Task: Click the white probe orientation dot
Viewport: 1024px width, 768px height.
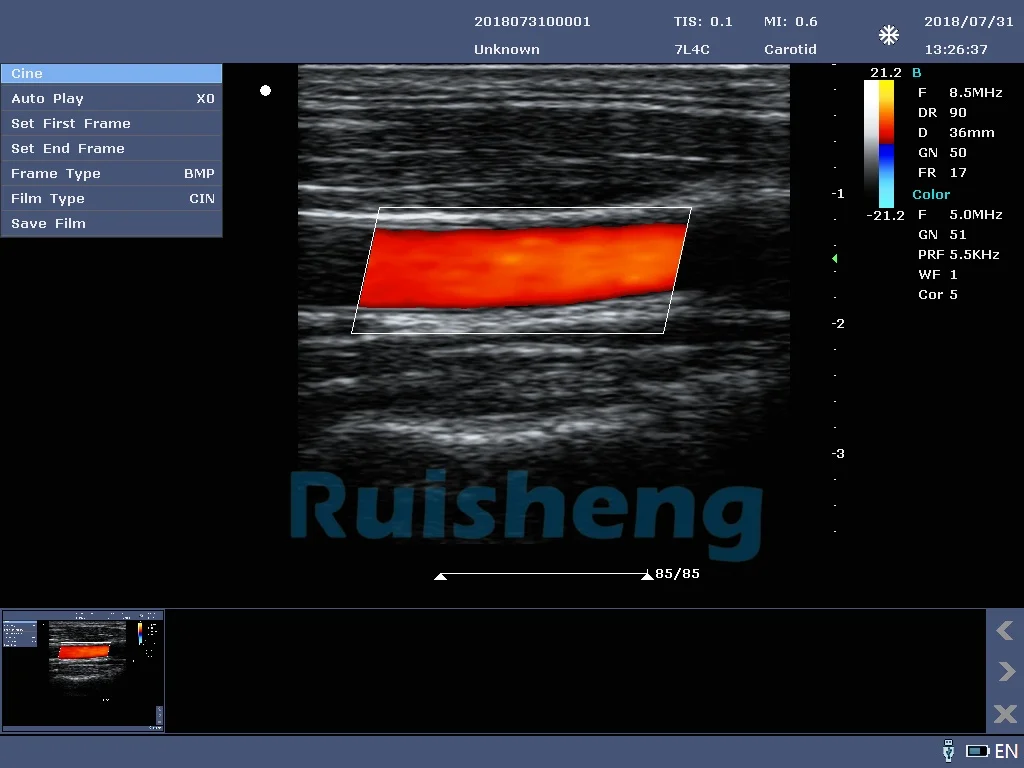Action: (265, 91)
